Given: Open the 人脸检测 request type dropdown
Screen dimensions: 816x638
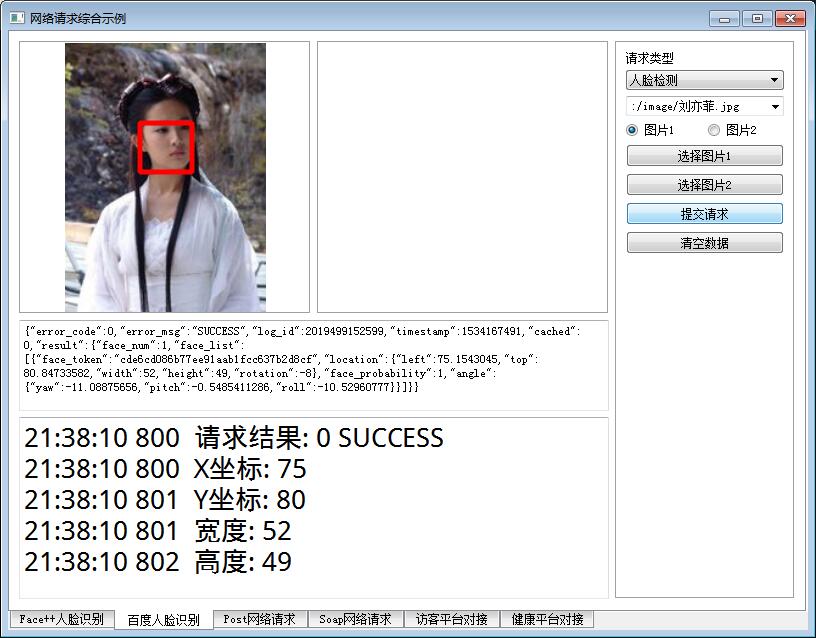Looking at the screenshot, I should point(705,80).
